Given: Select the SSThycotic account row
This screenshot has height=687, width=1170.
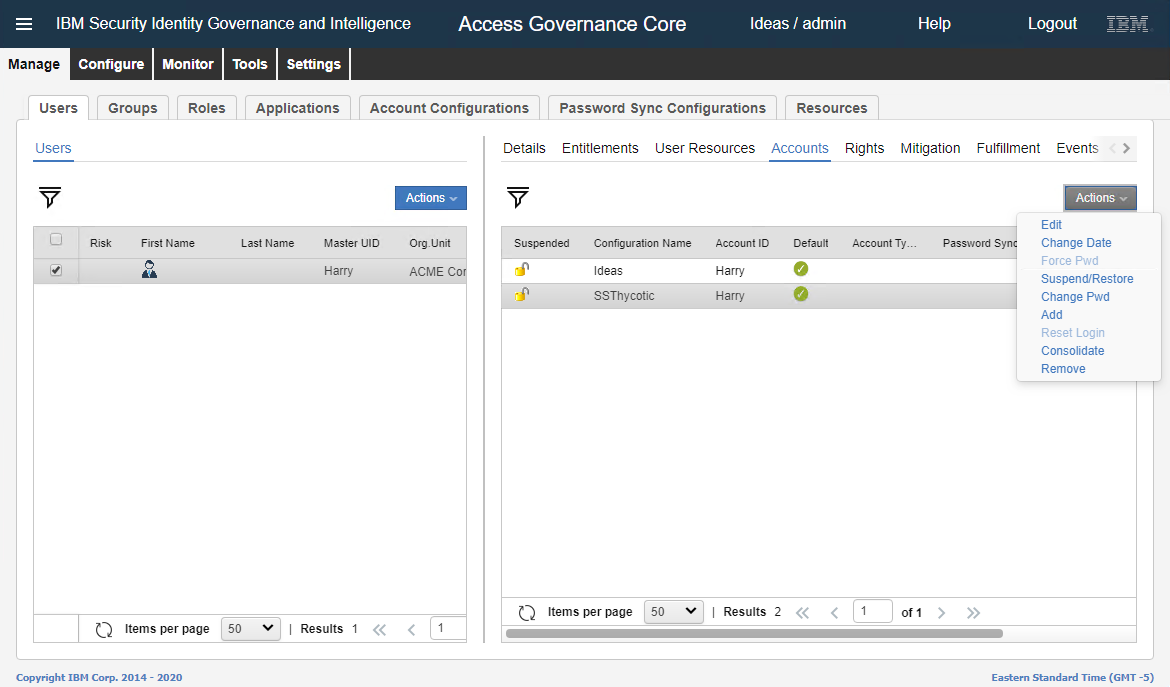Looking at the screenshot, I should (759, 295).
